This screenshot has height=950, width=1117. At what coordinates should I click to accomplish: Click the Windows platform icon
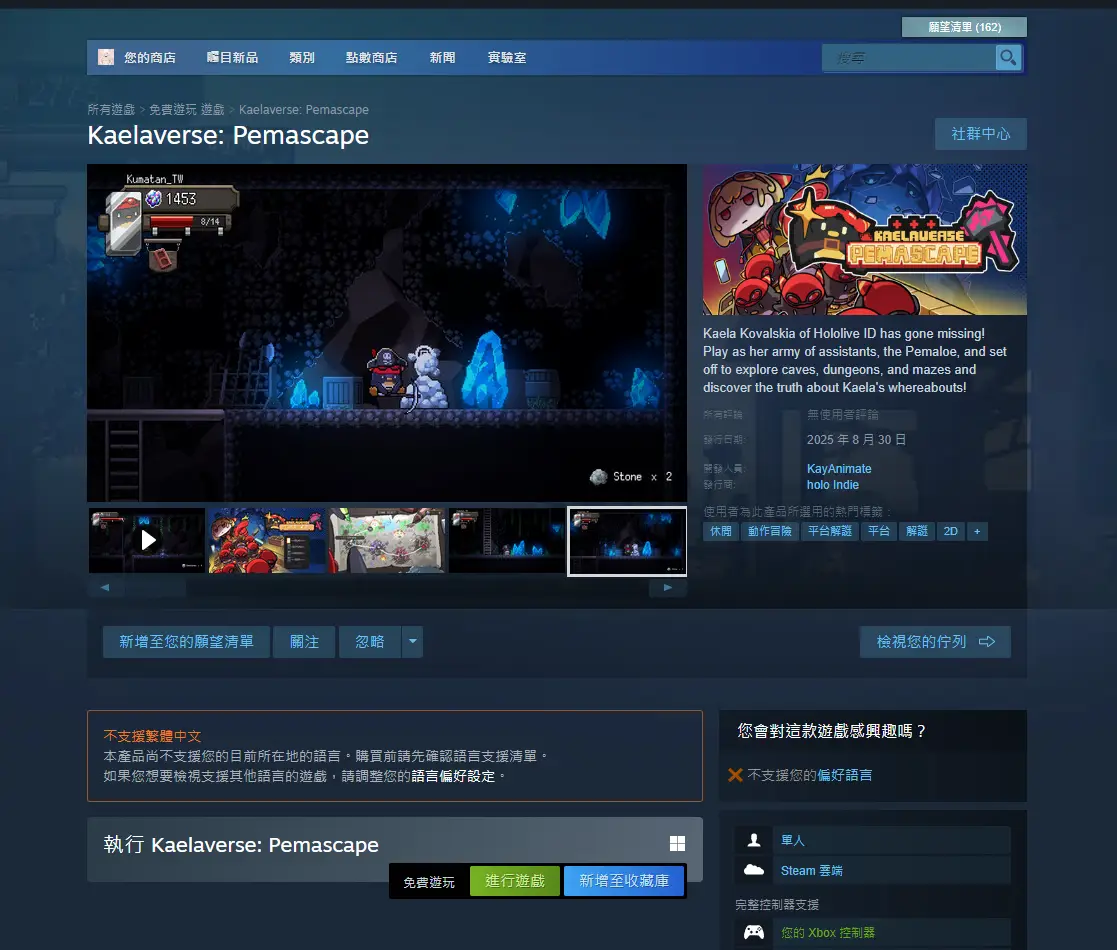tap(677, 844)
